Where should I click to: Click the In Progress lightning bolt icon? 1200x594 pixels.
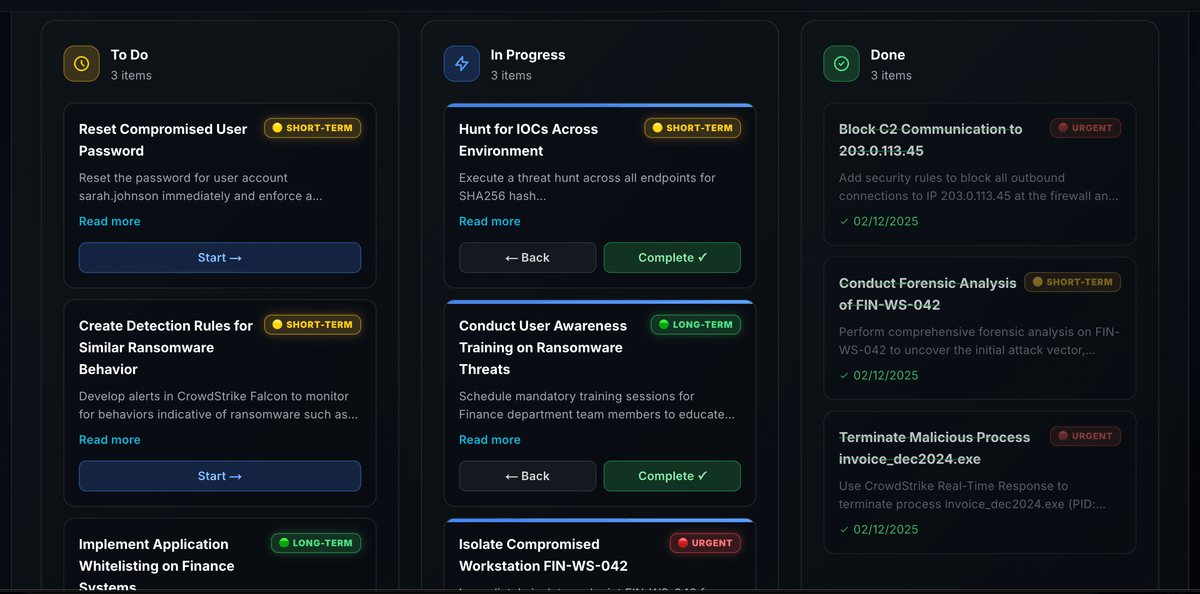[462, 64]
